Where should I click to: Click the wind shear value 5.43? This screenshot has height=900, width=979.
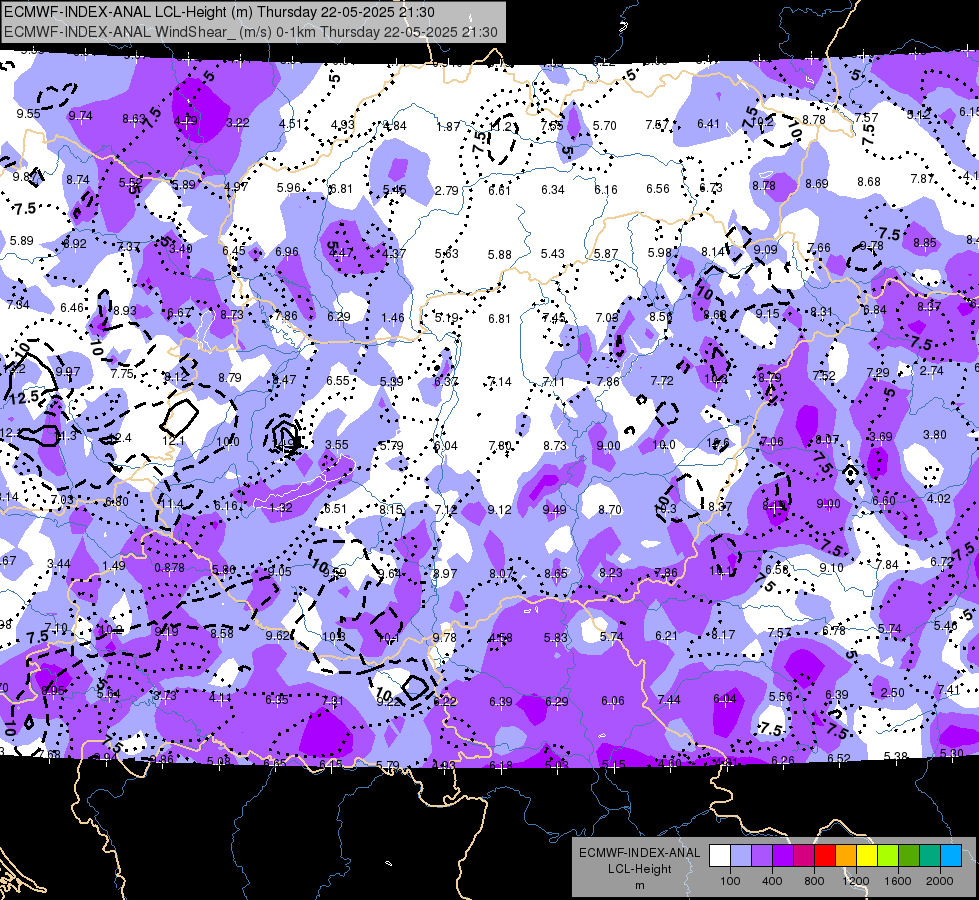(x=553, y=254)
